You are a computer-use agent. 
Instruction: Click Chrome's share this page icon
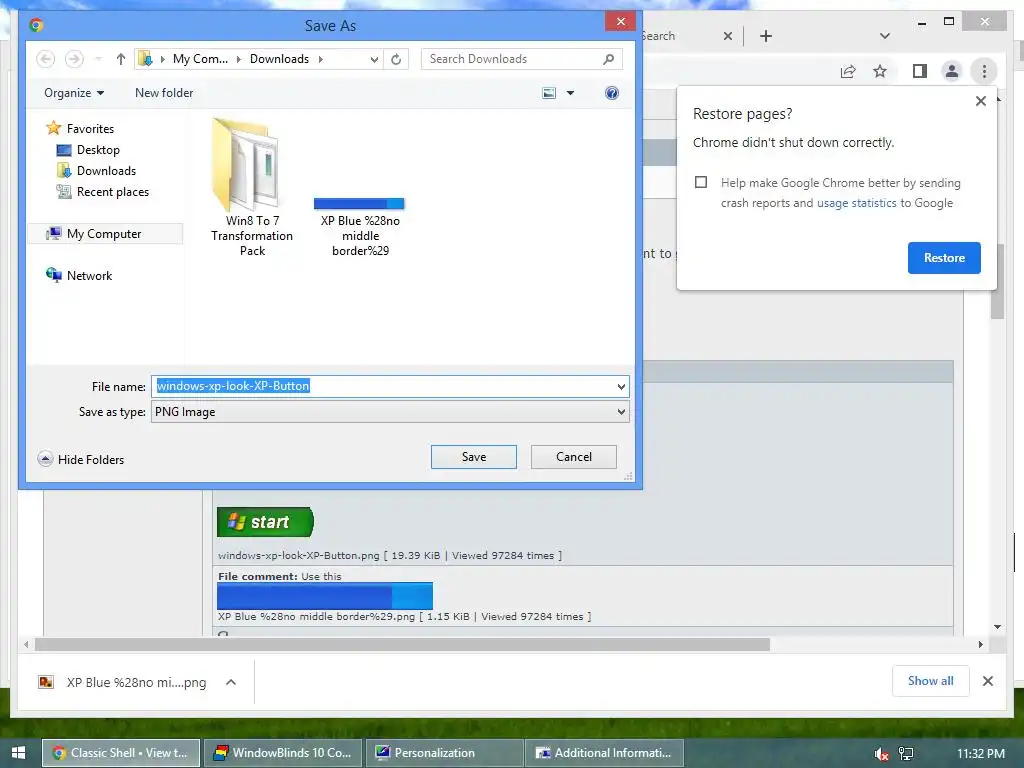click(x=848, y=71)
